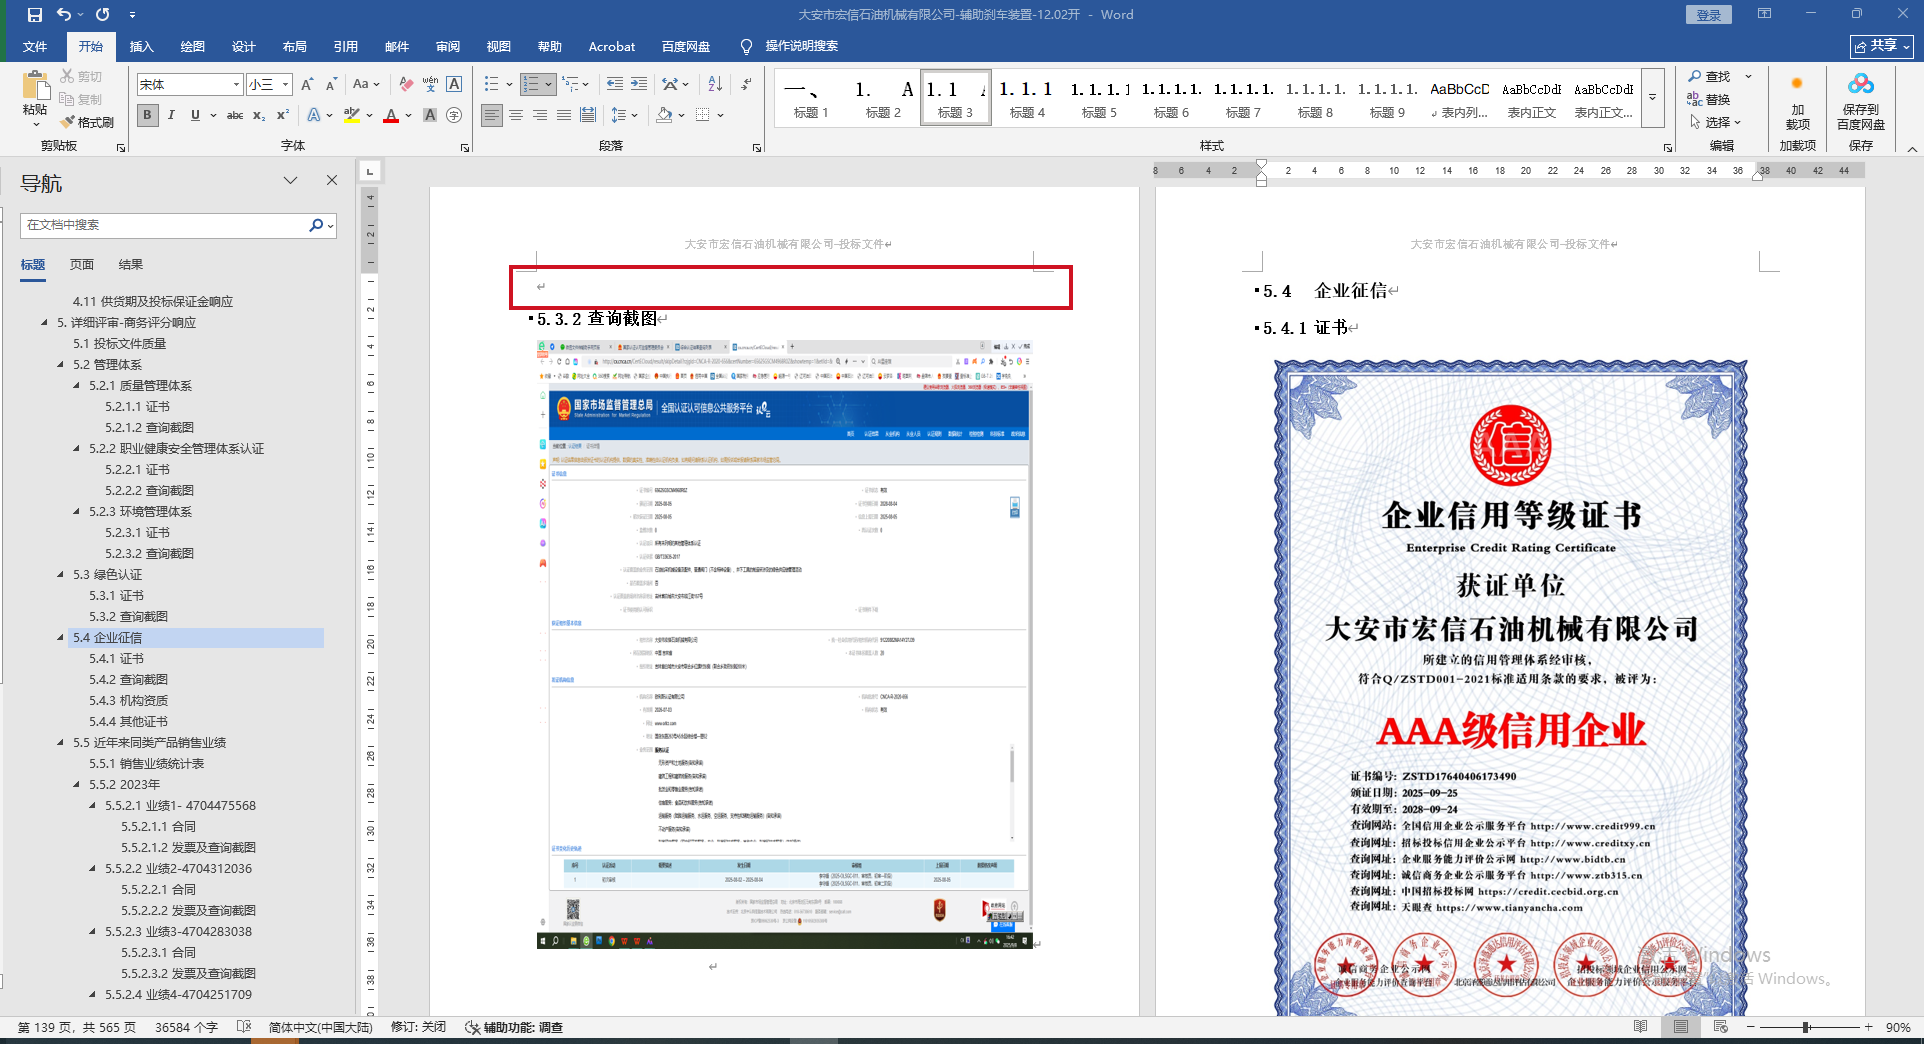Open 加载项 add-ins
This screenshot has height=1044, width=1924.
coord(1797,103)
